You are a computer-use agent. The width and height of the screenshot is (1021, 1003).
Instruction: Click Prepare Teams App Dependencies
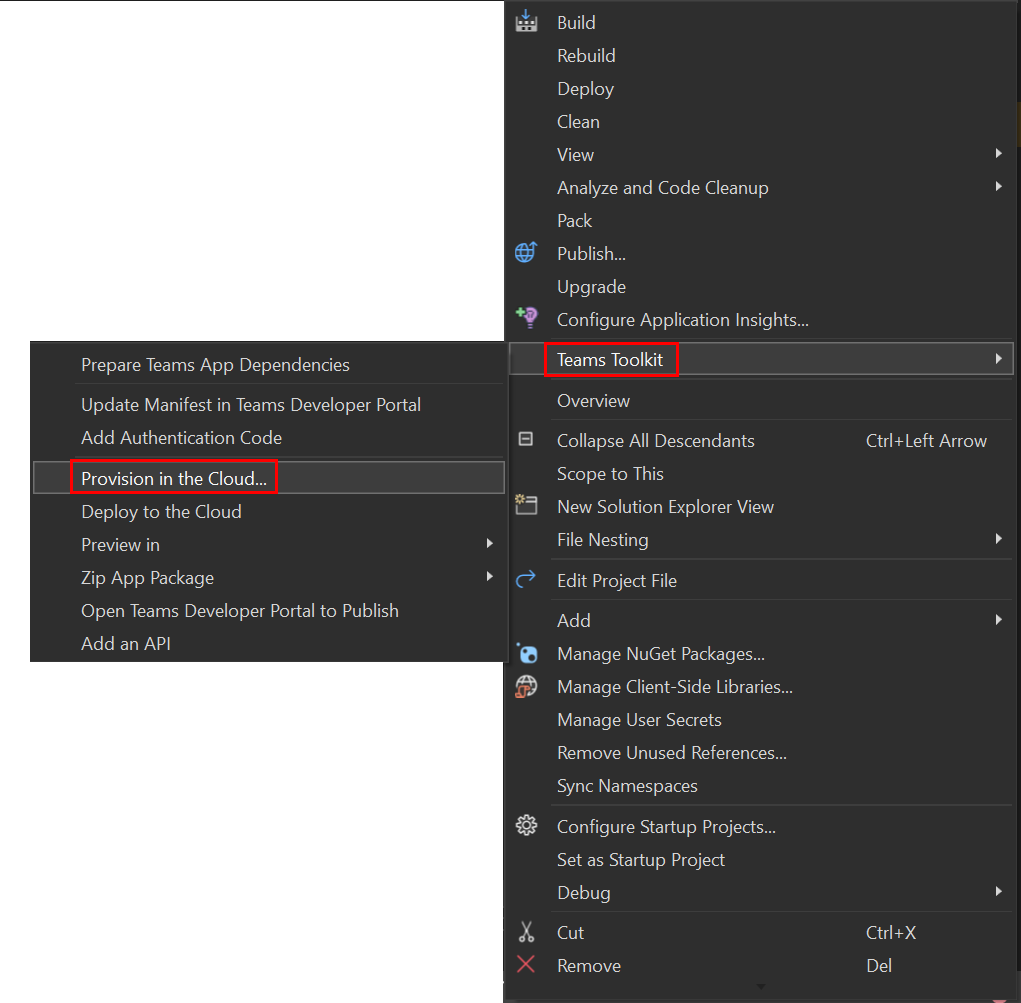214,364
